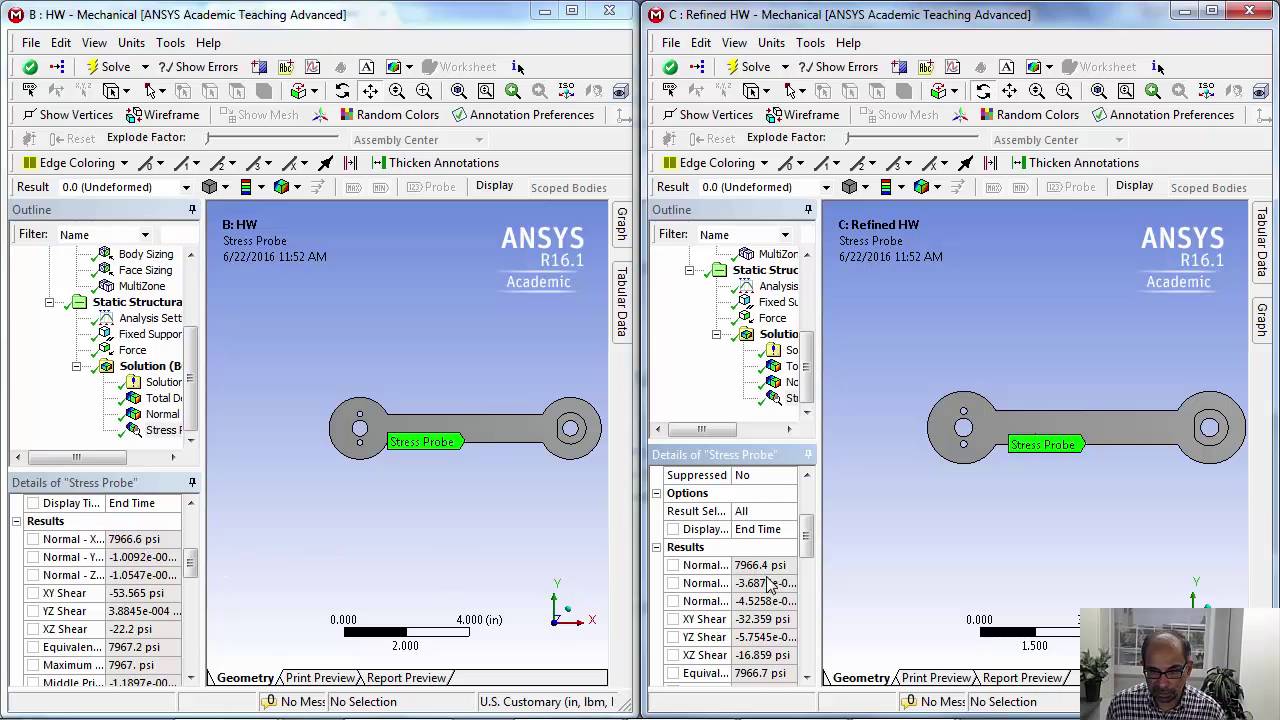Toggle Show Vertices in C: Refined HW window

pyautogui.click(x=707, y=115)
